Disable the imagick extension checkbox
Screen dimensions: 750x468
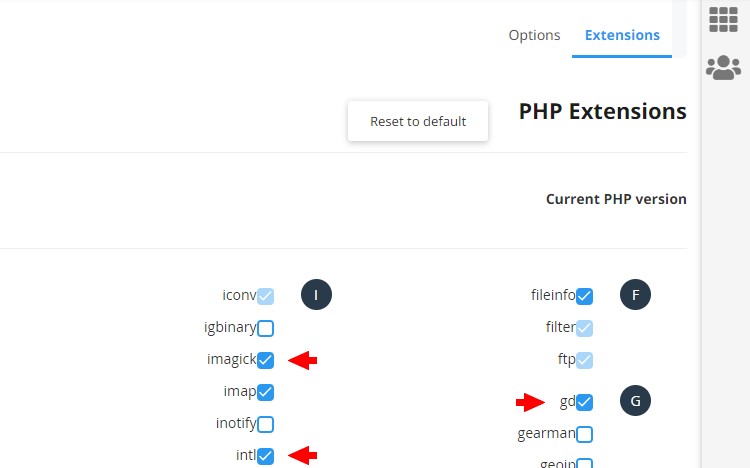[265, 360]
